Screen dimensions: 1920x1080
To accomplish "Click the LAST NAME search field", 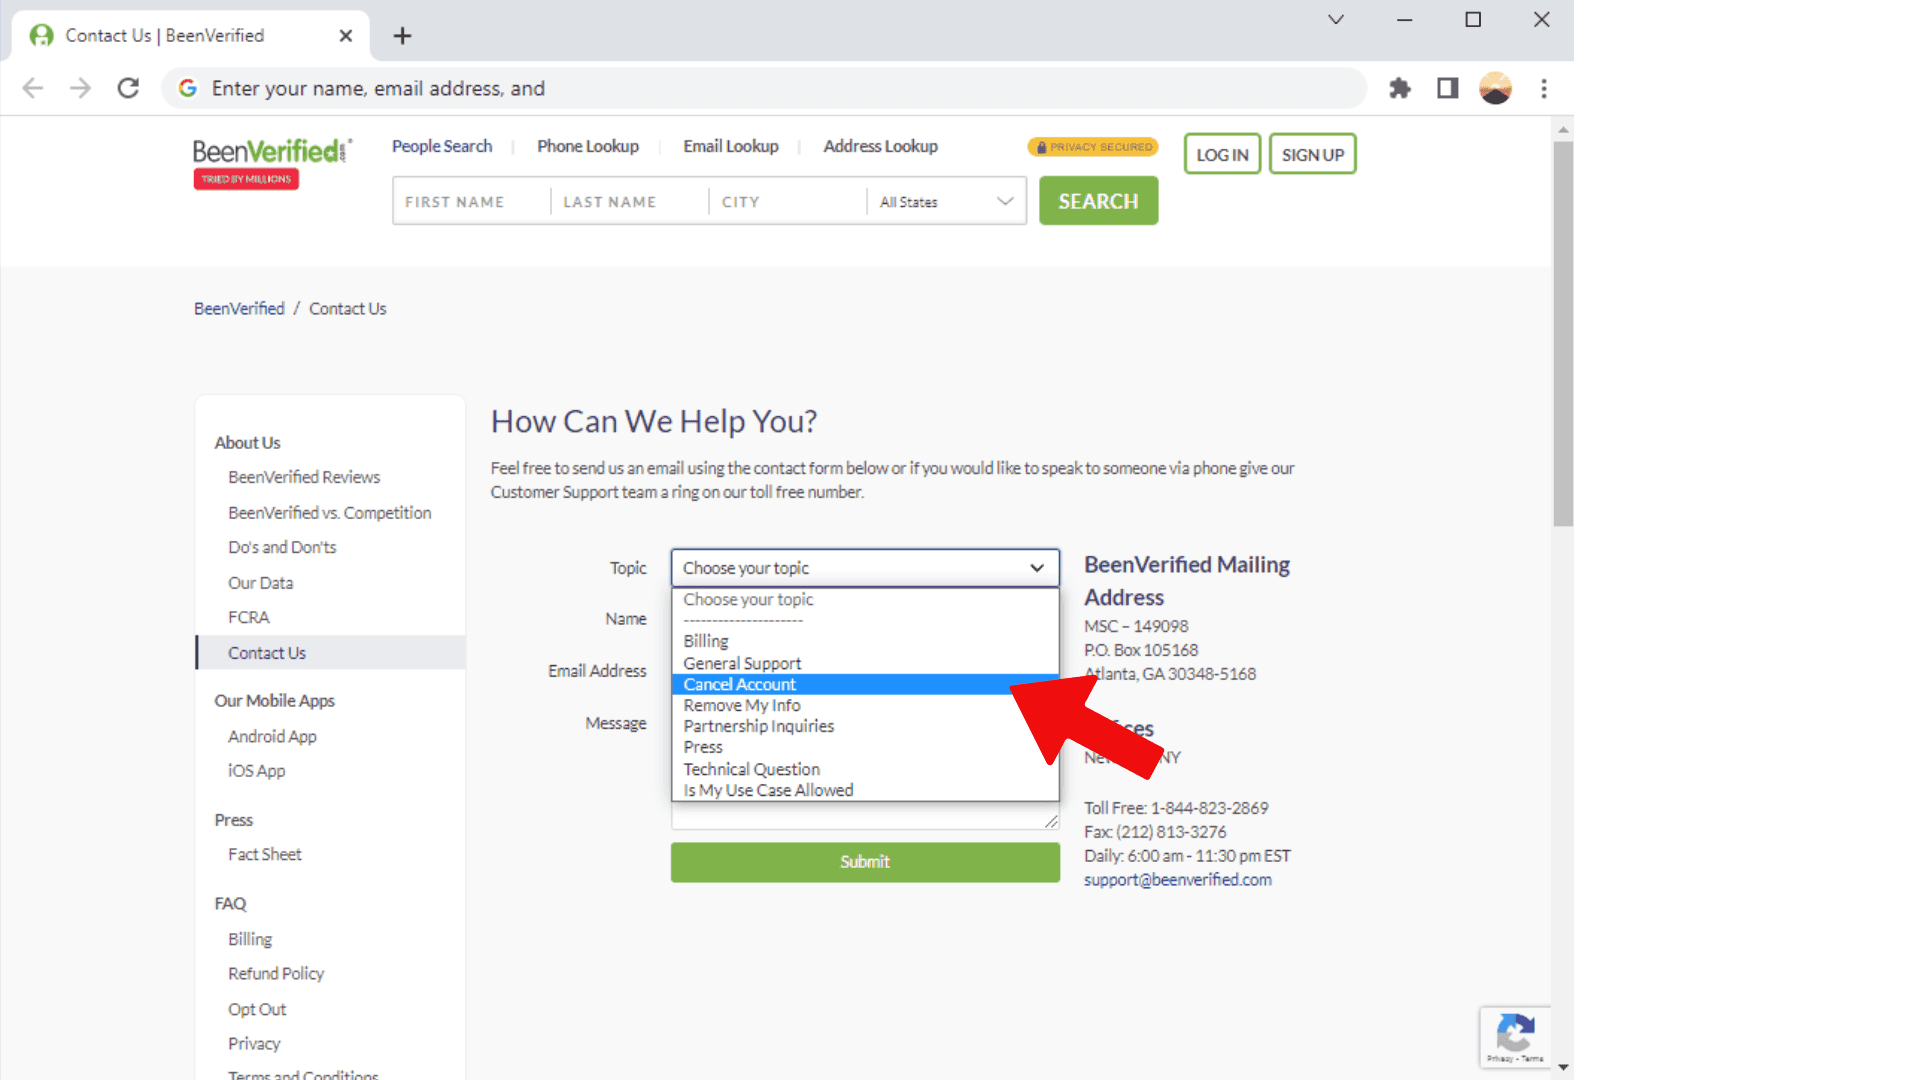I will 630,202.
